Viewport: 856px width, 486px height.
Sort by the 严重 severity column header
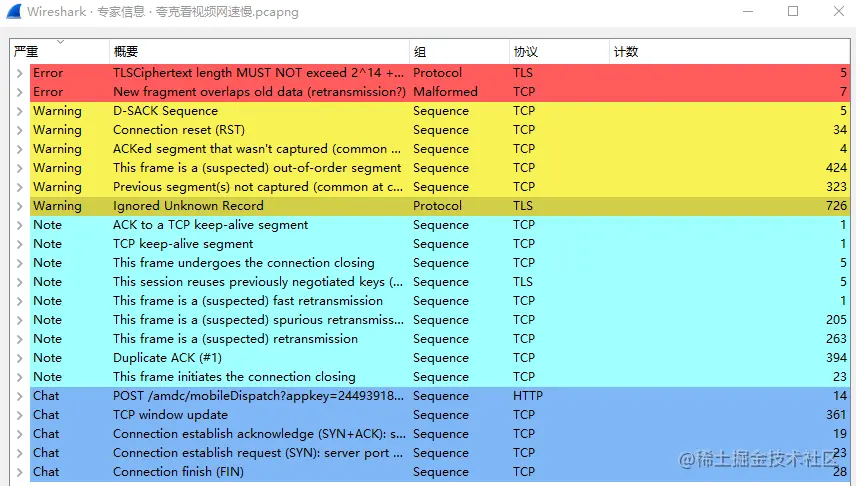(x=60, y=52)
